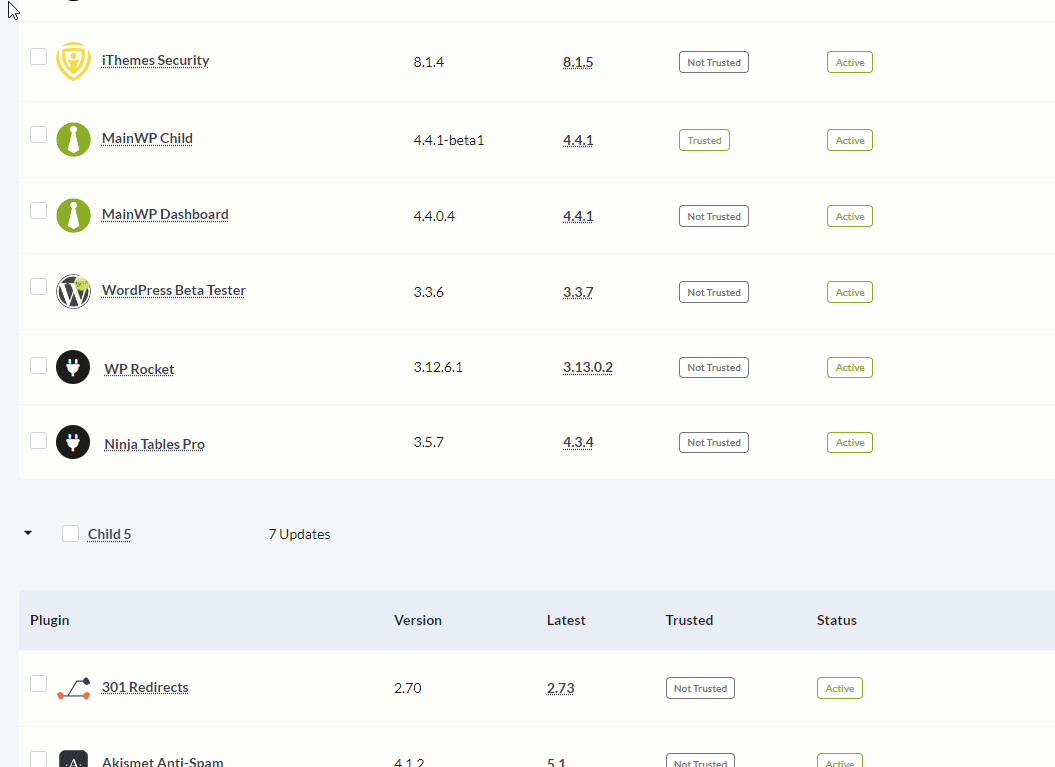Click Not Trusted label for WP Rocket

714,368
